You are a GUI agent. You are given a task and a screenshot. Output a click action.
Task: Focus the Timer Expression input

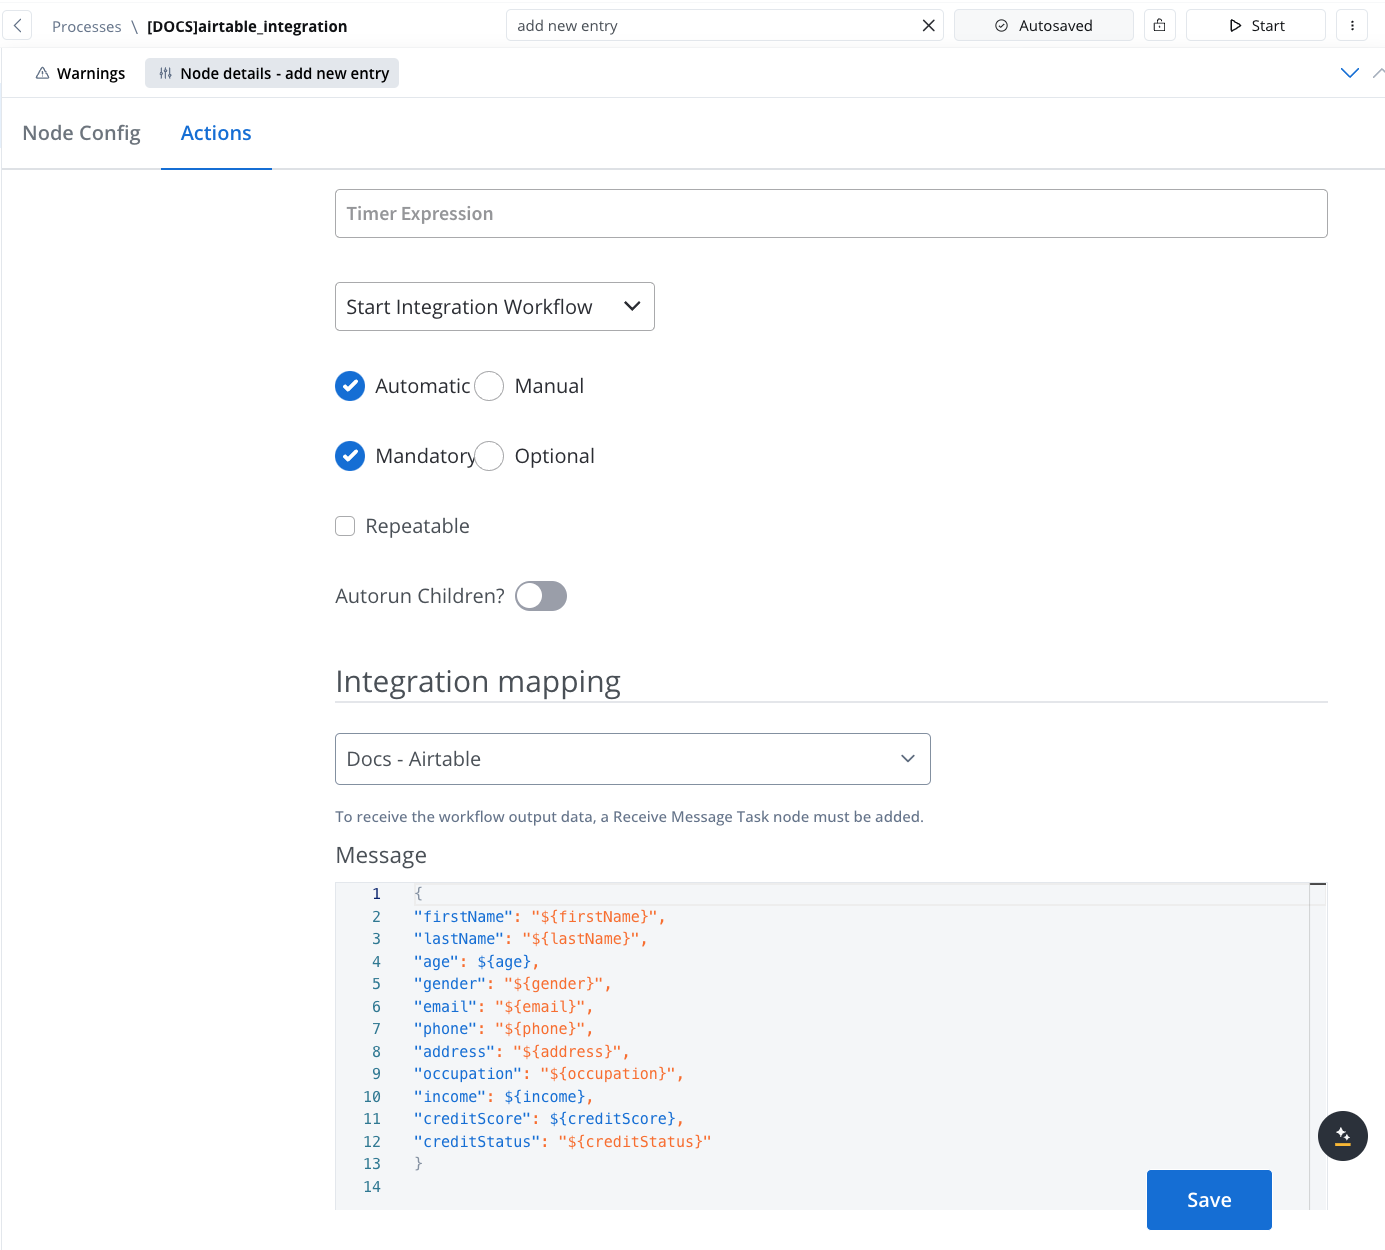831,214
